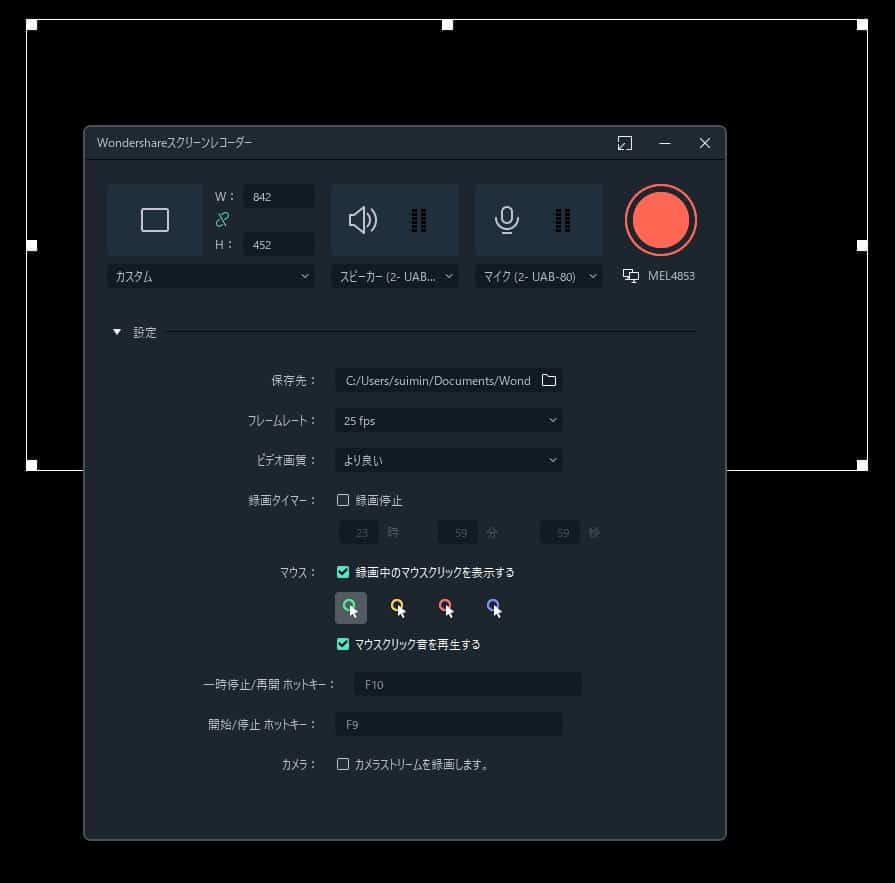The width and height of the screenshot is (895, 883).
Task: Mute the speaker audio icon
Action: 363,220
